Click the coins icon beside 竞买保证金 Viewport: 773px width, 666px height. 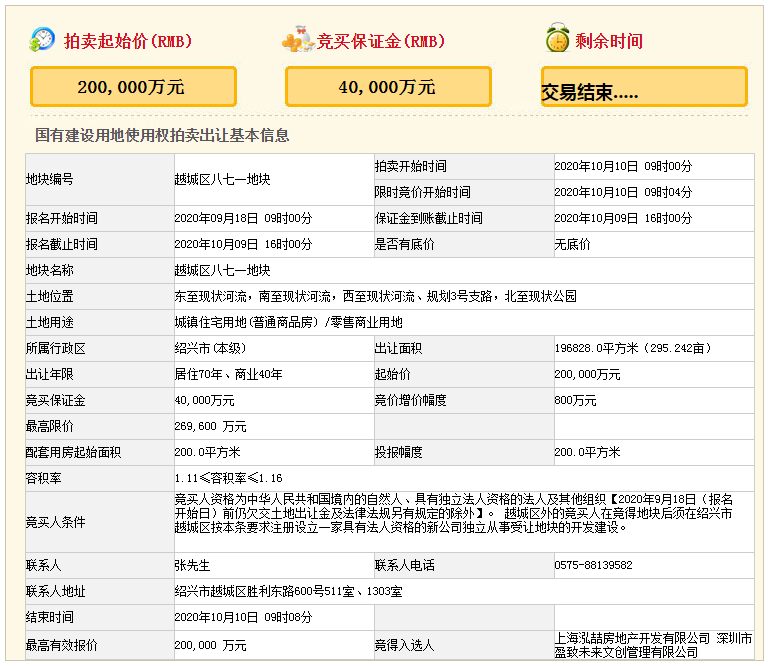(298, 39)
